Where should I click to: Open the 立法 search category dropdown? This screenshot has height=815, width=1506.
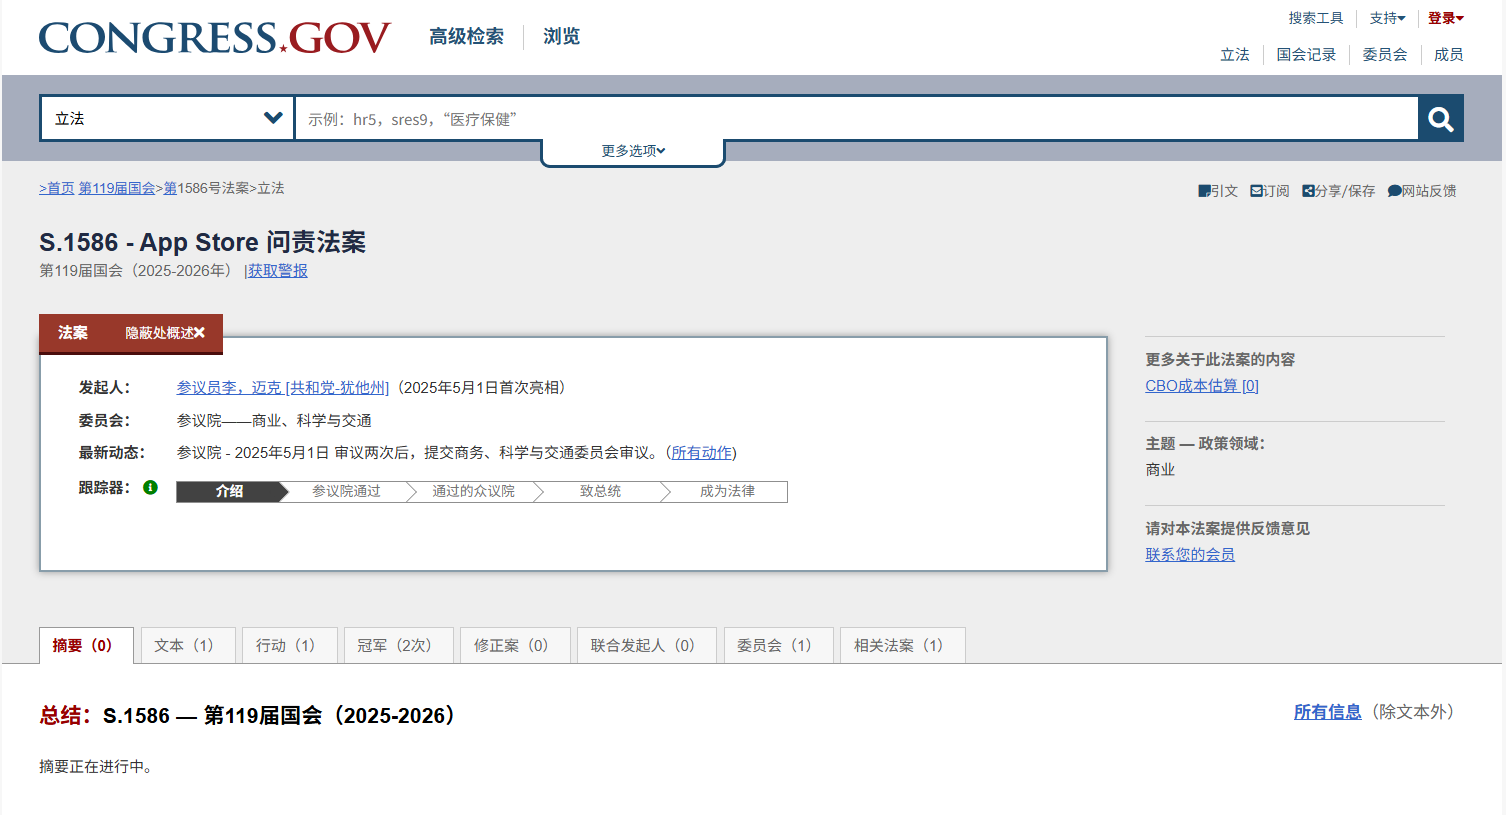coord(167,119)
